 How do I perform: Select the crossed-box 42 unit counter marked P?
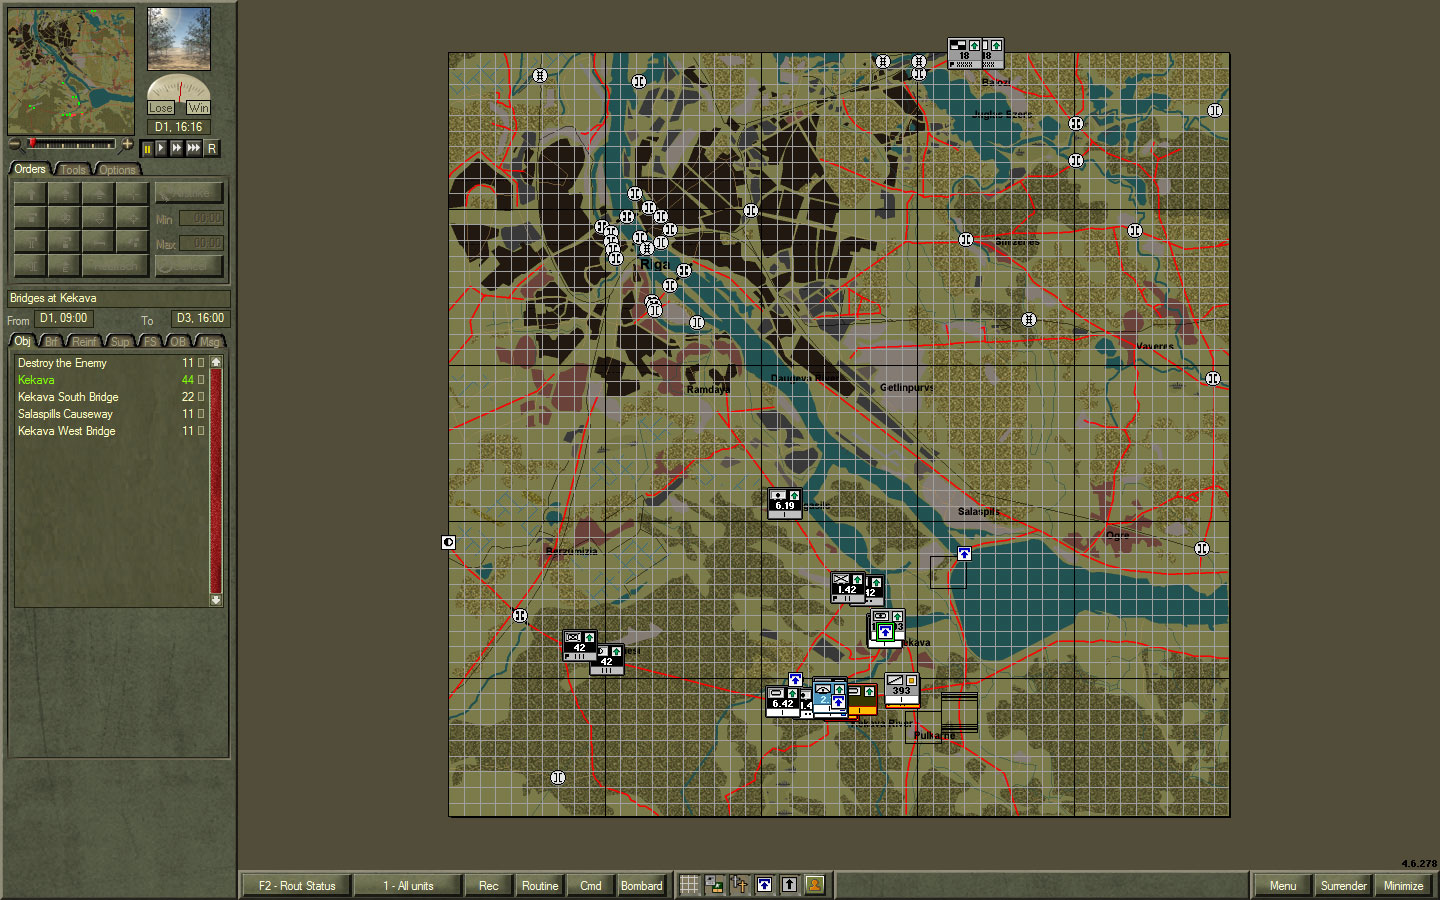tap(579, 646)
